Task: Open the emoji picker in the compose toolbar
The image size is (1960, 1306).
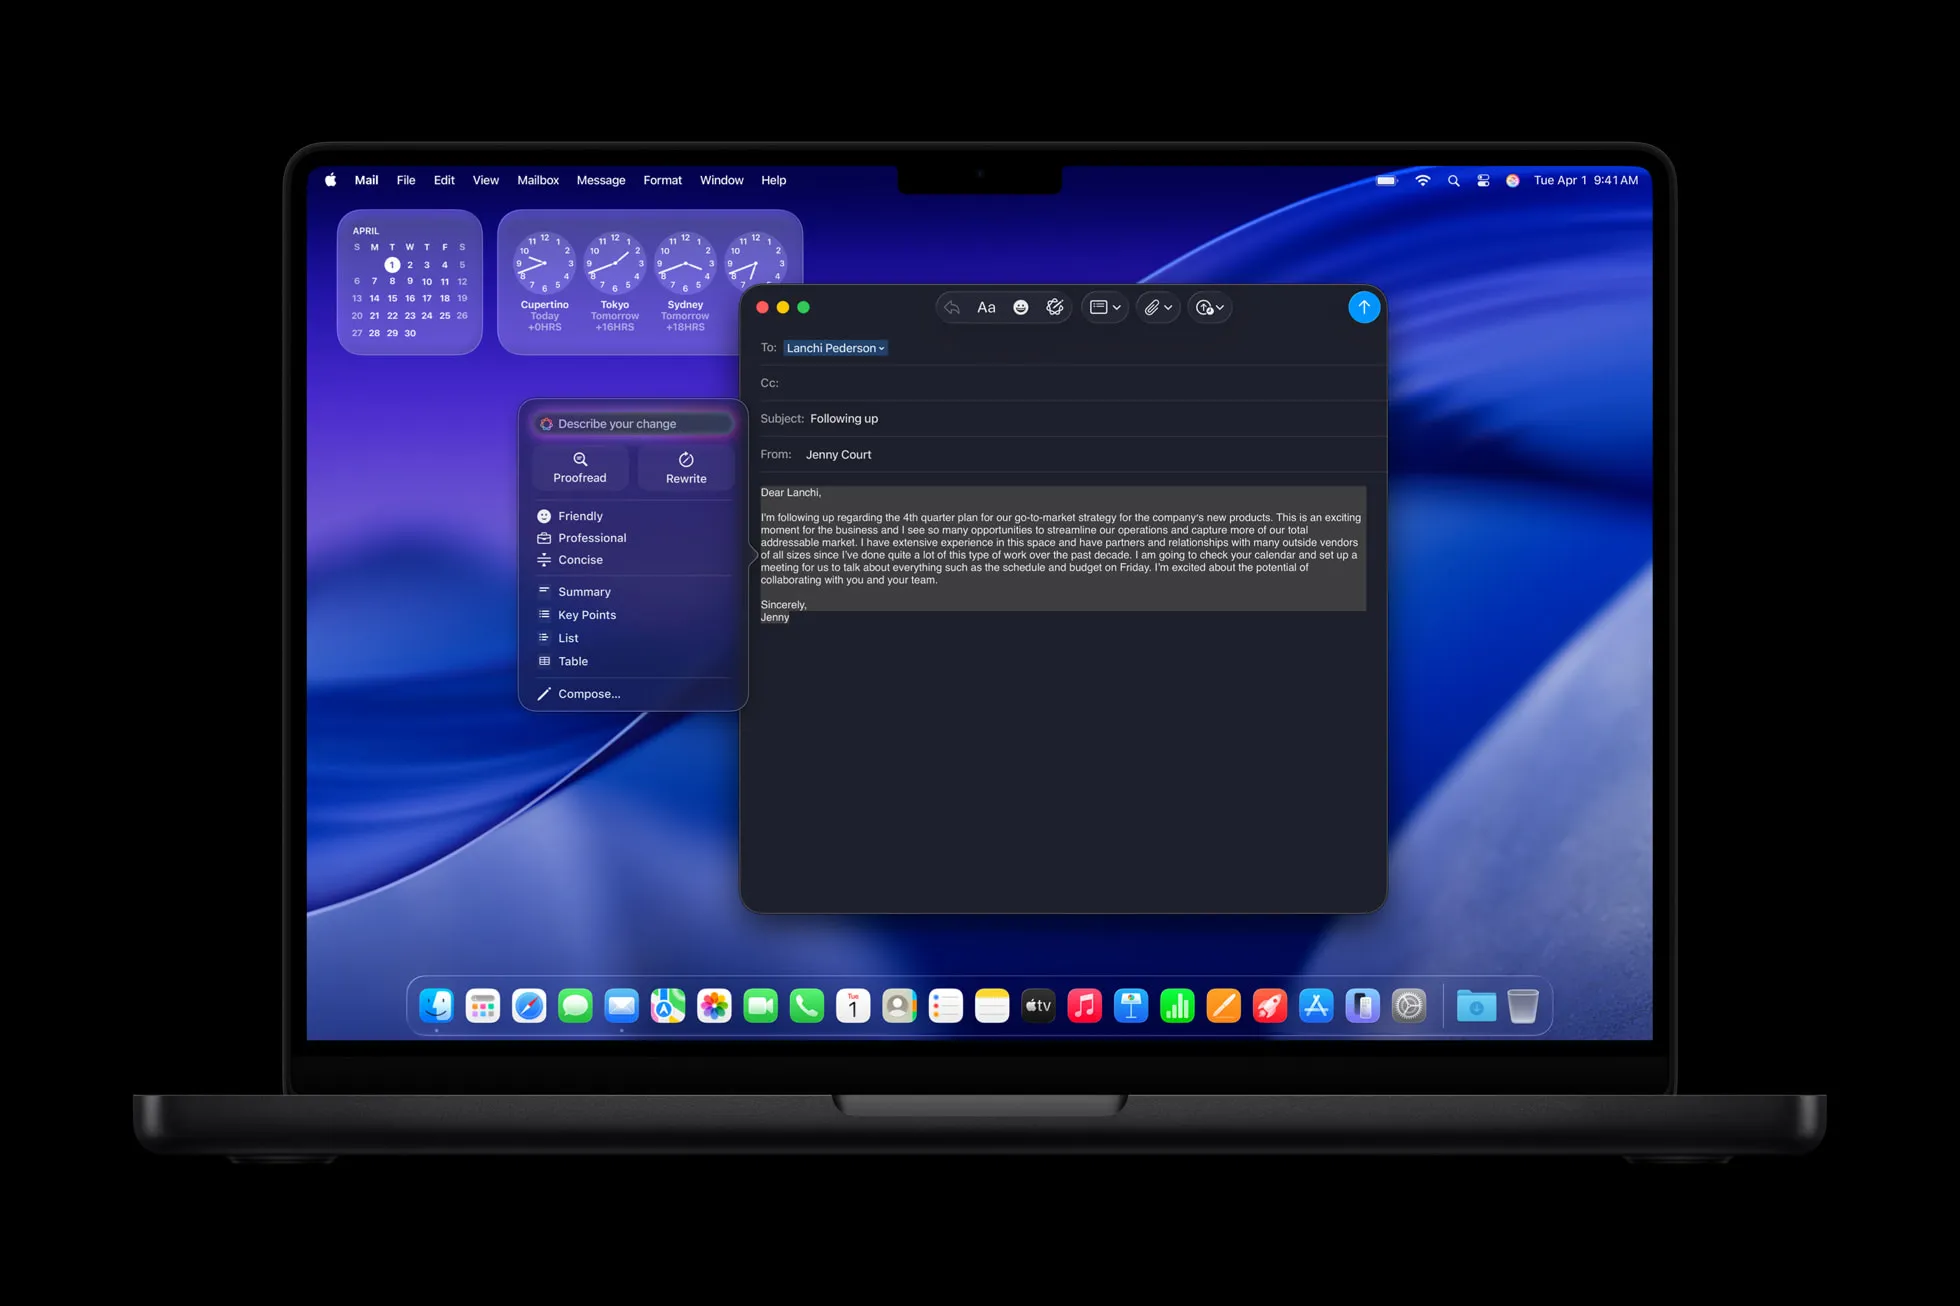Action: (1020, 307)
